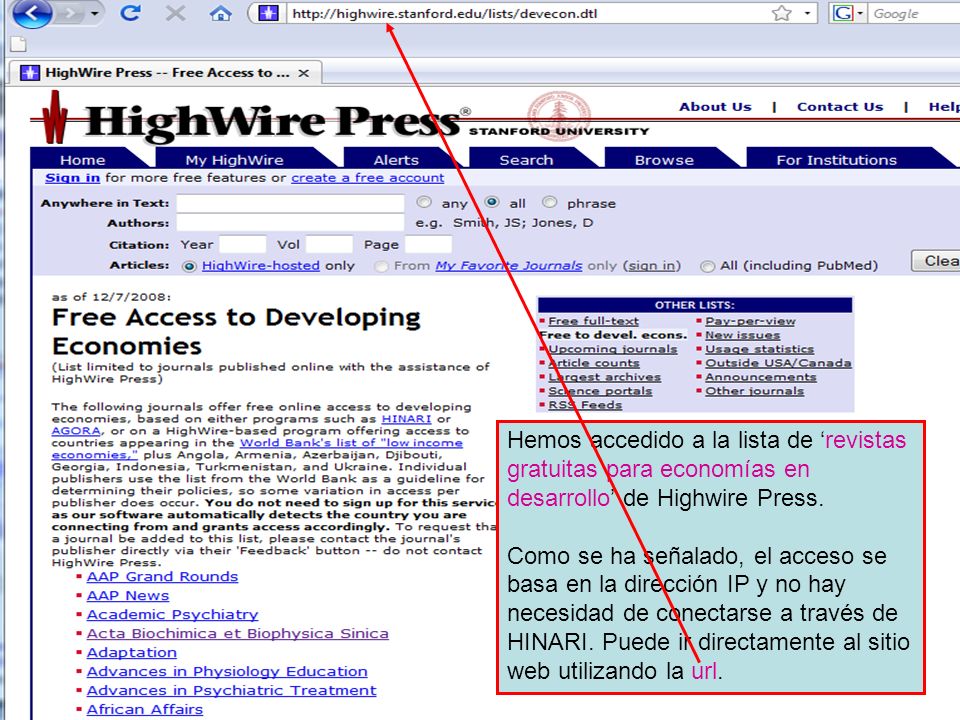This screenshot has width=960, height=720.
Task: Select the 'phrase' text match radio
Action: point(550,202)
